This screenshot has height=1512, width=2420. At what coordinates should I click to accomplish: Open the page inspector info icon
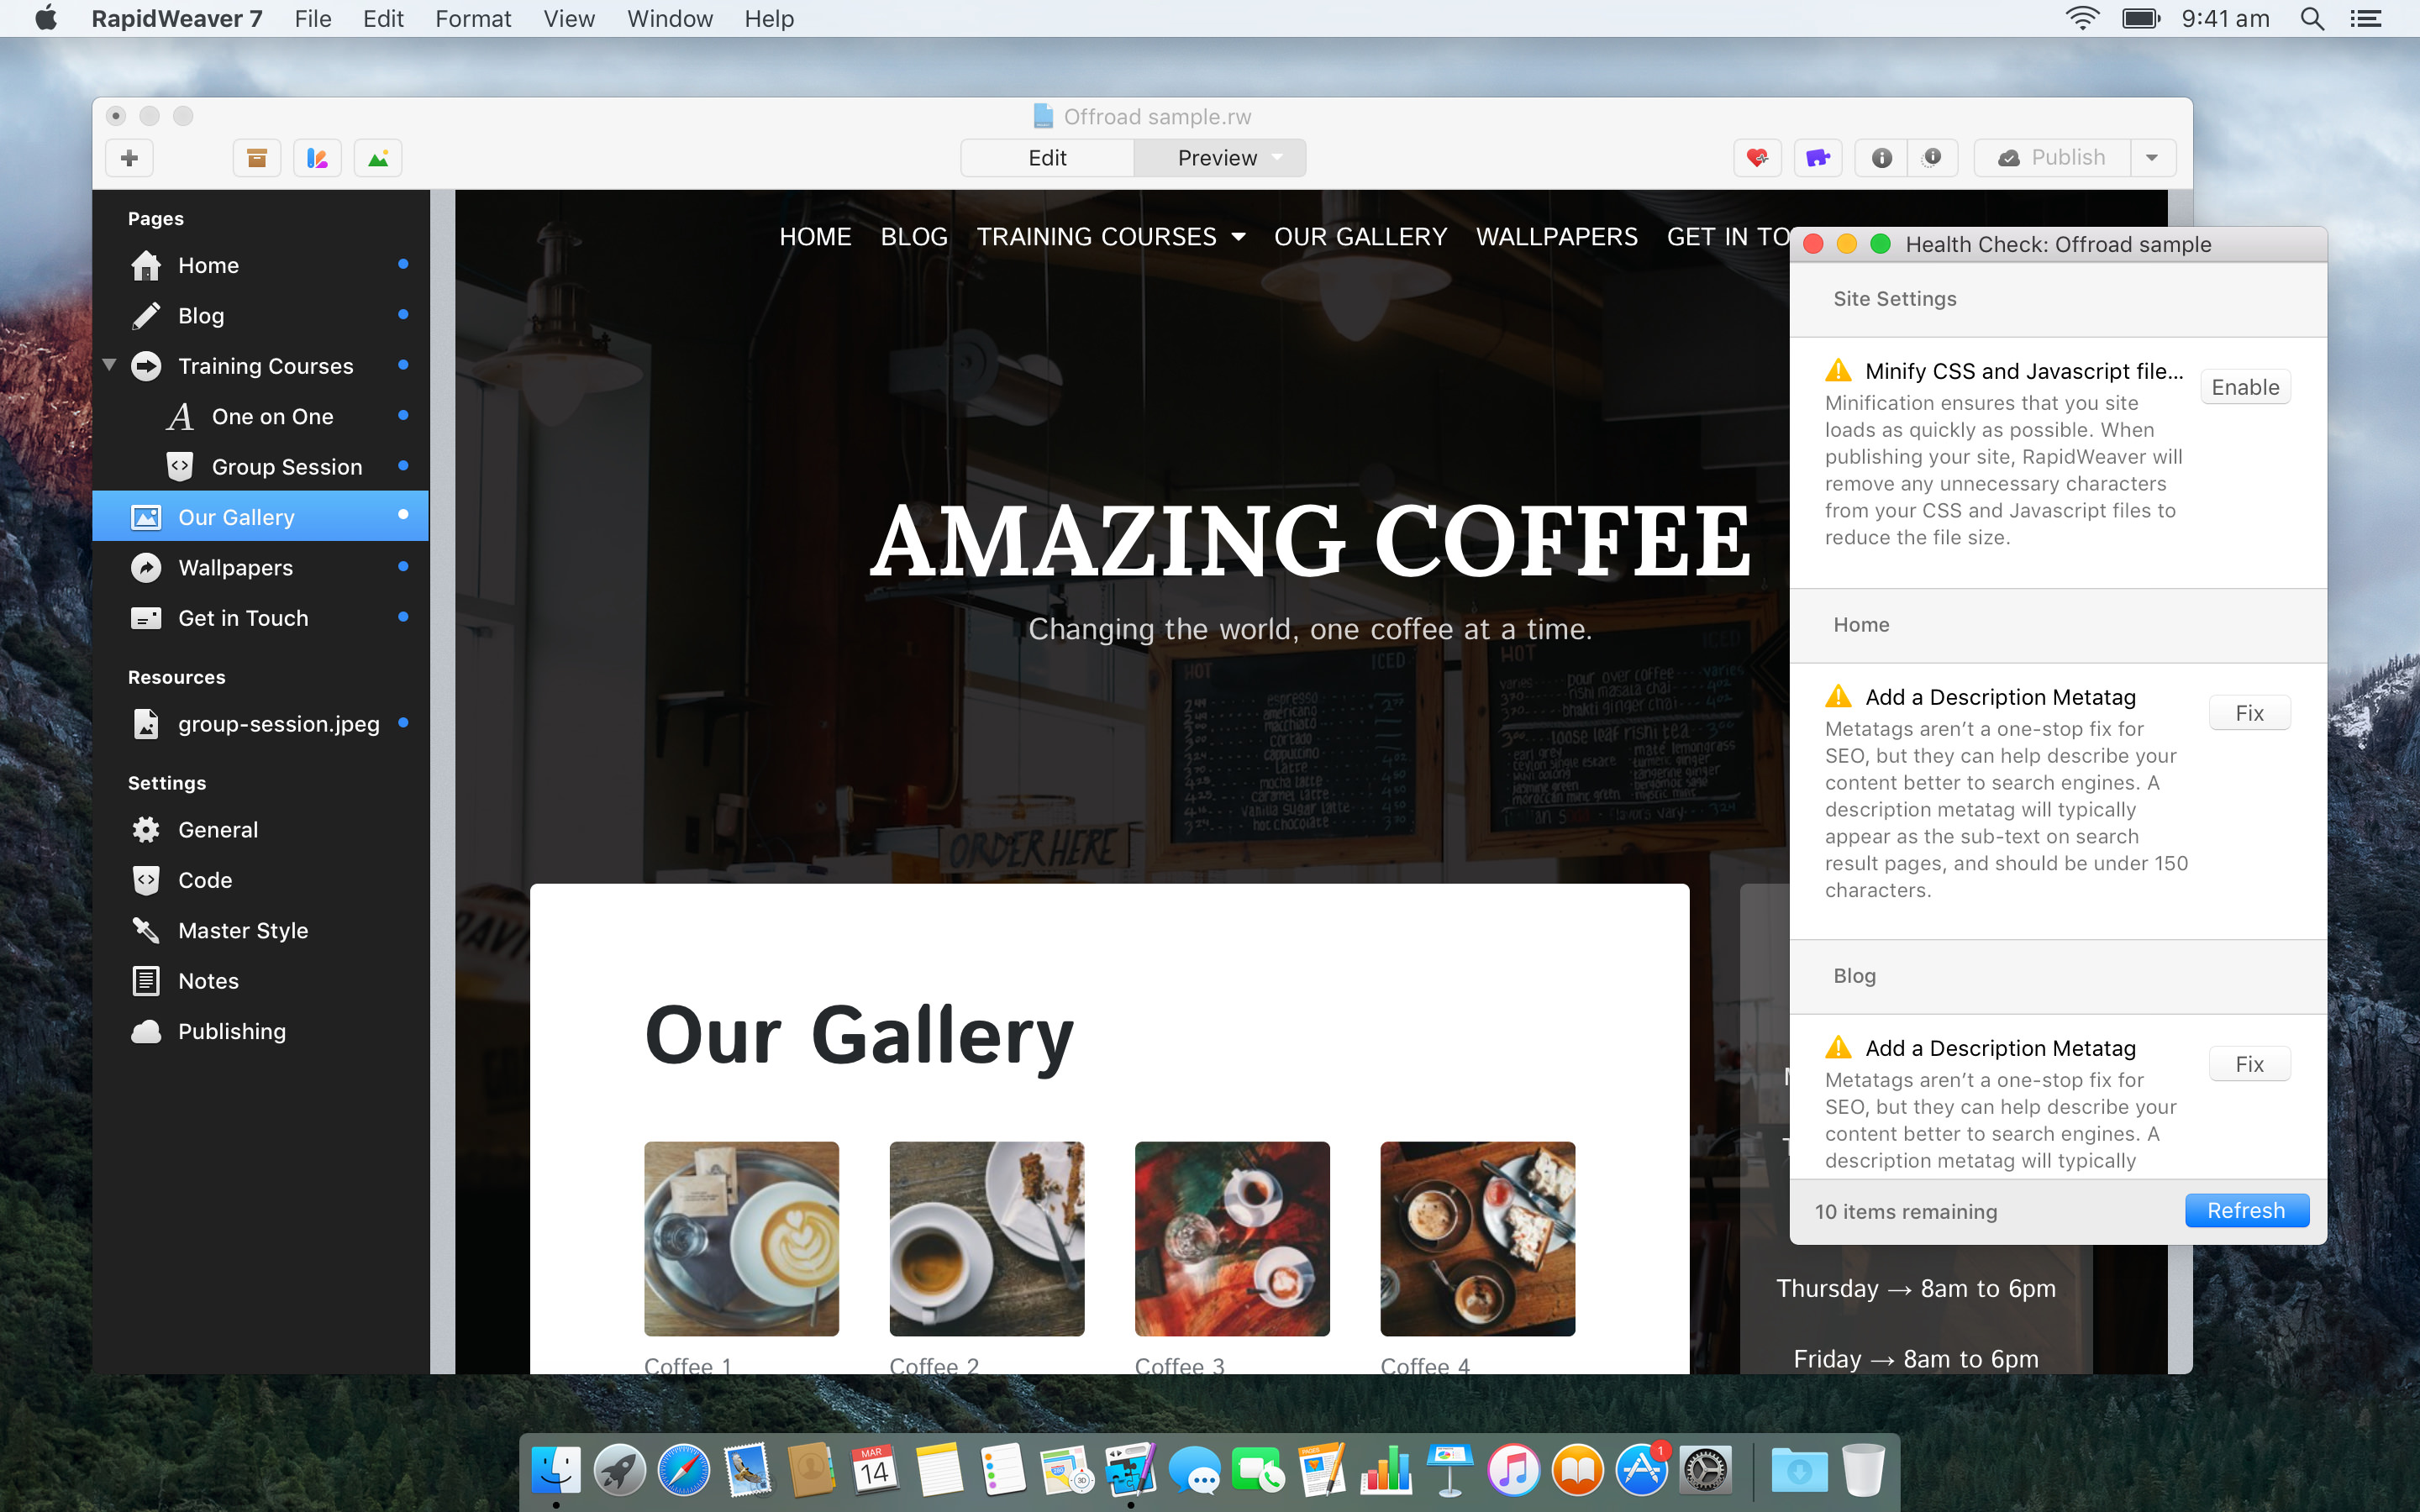[x=1881, y=158]
